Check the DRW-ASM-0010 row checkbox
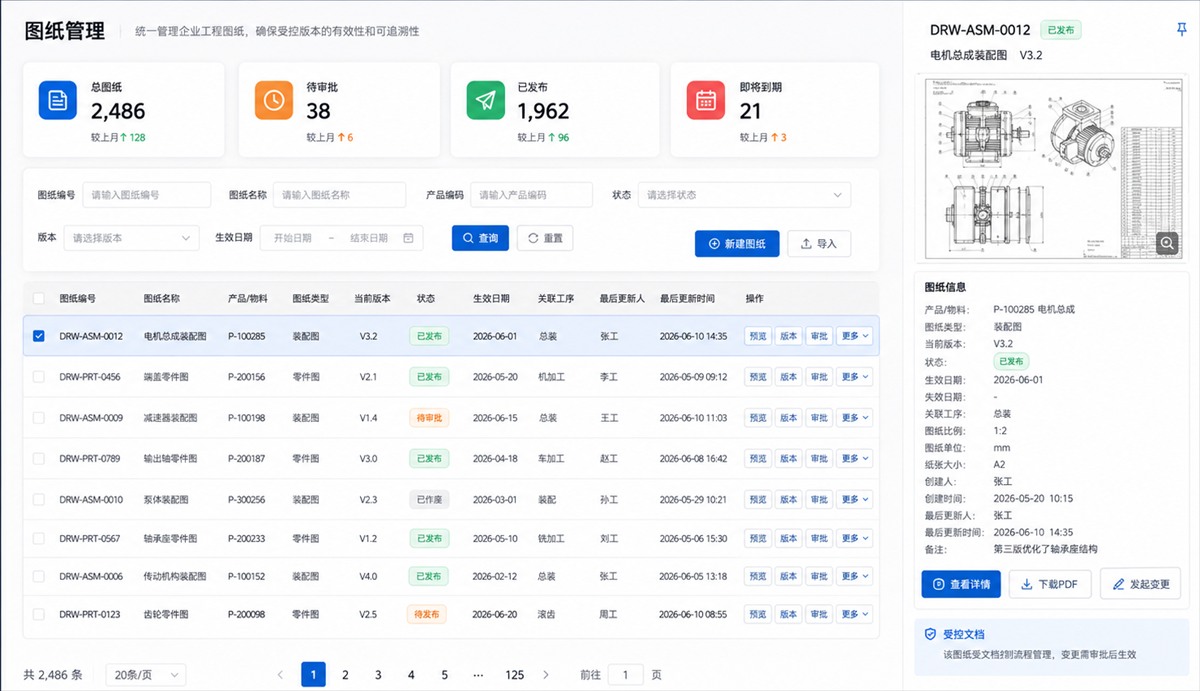Image resolution: width=1200 pixels, height=691 pixels. coord(39,499)
